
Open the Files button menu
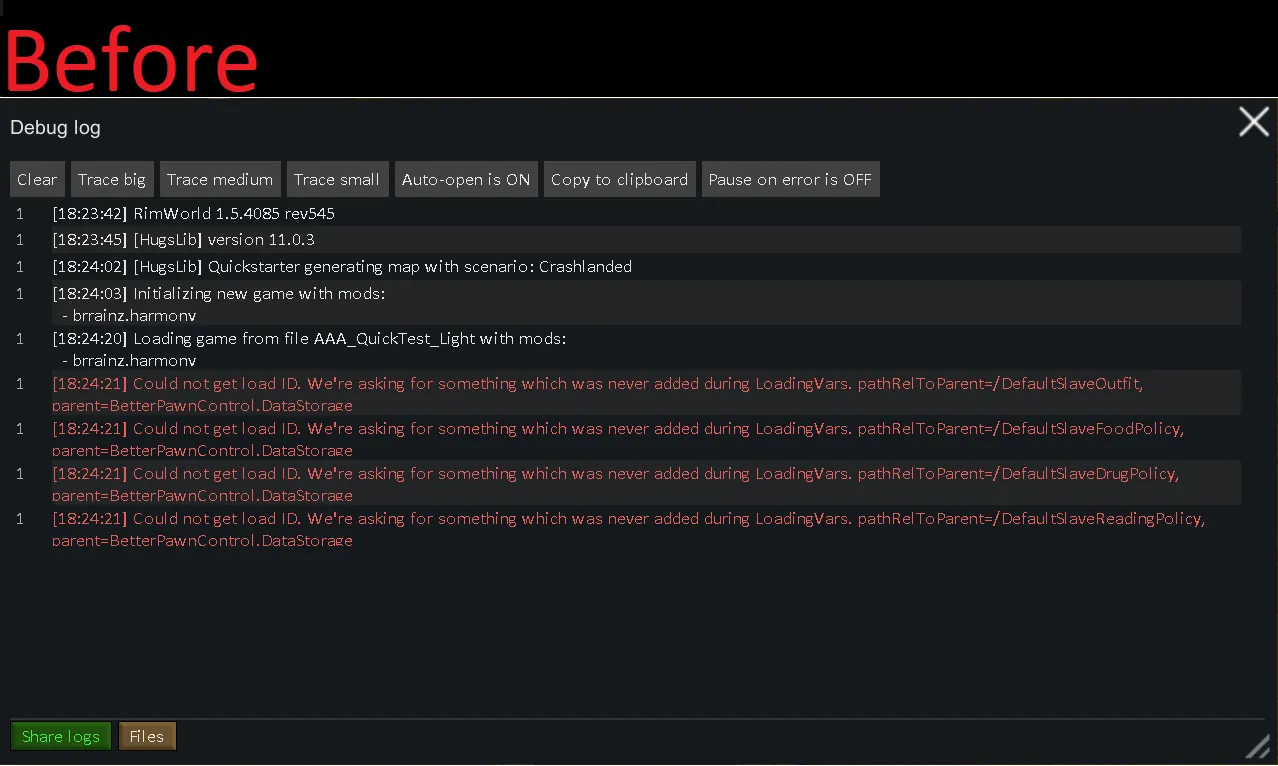pos(147,736)
